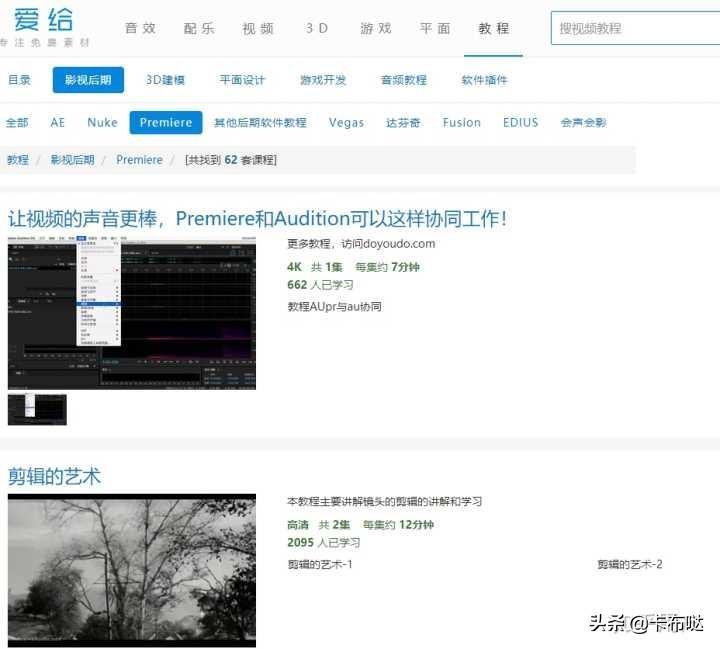Click the 影视后期 breadcrumb link
This screenshot has width=720, height=649.
(73, 160)
